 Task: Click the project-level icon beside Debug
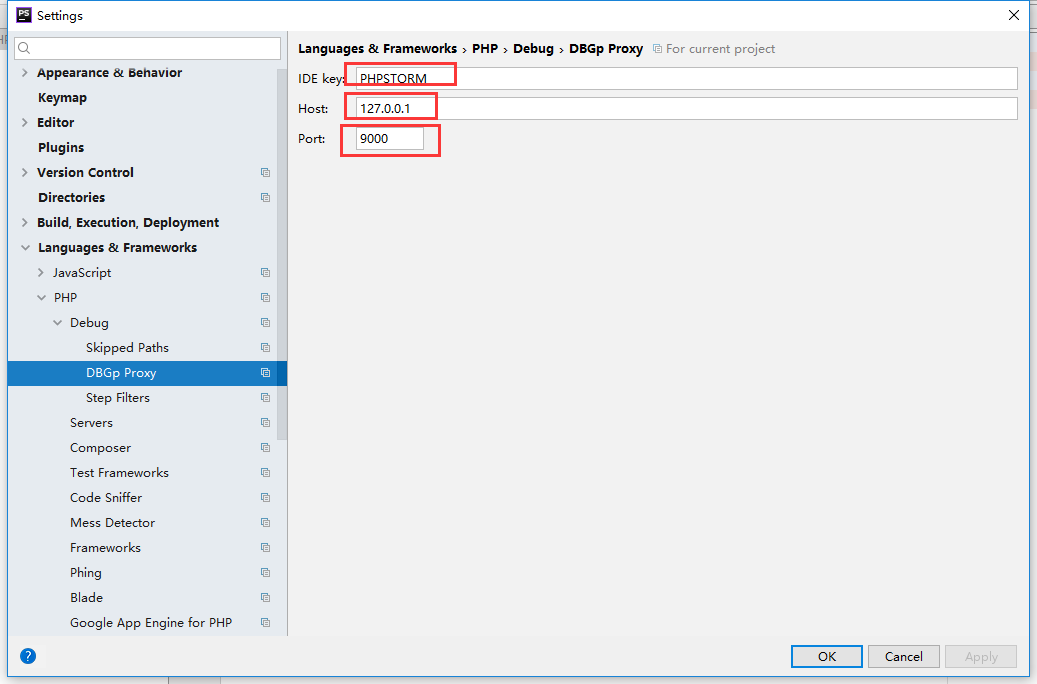pos(265,323)
